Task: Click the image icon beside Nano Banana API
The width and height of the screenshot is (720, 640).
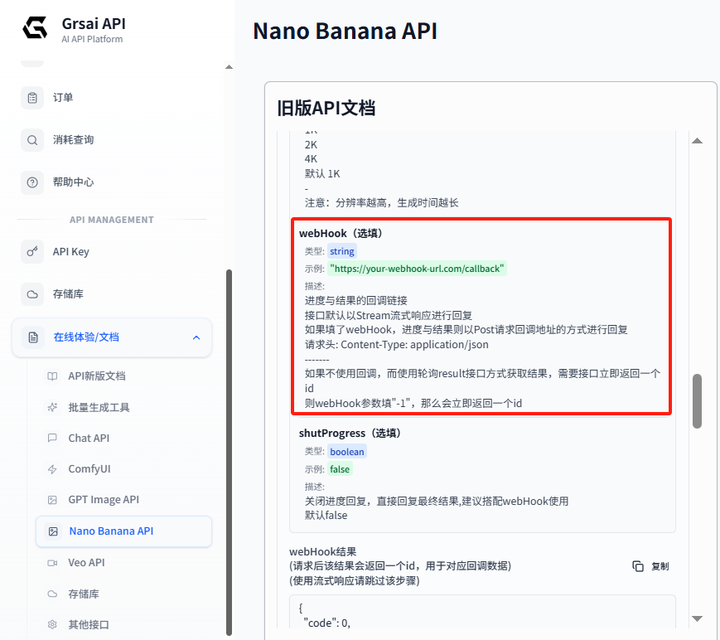Action: (53, 531)
